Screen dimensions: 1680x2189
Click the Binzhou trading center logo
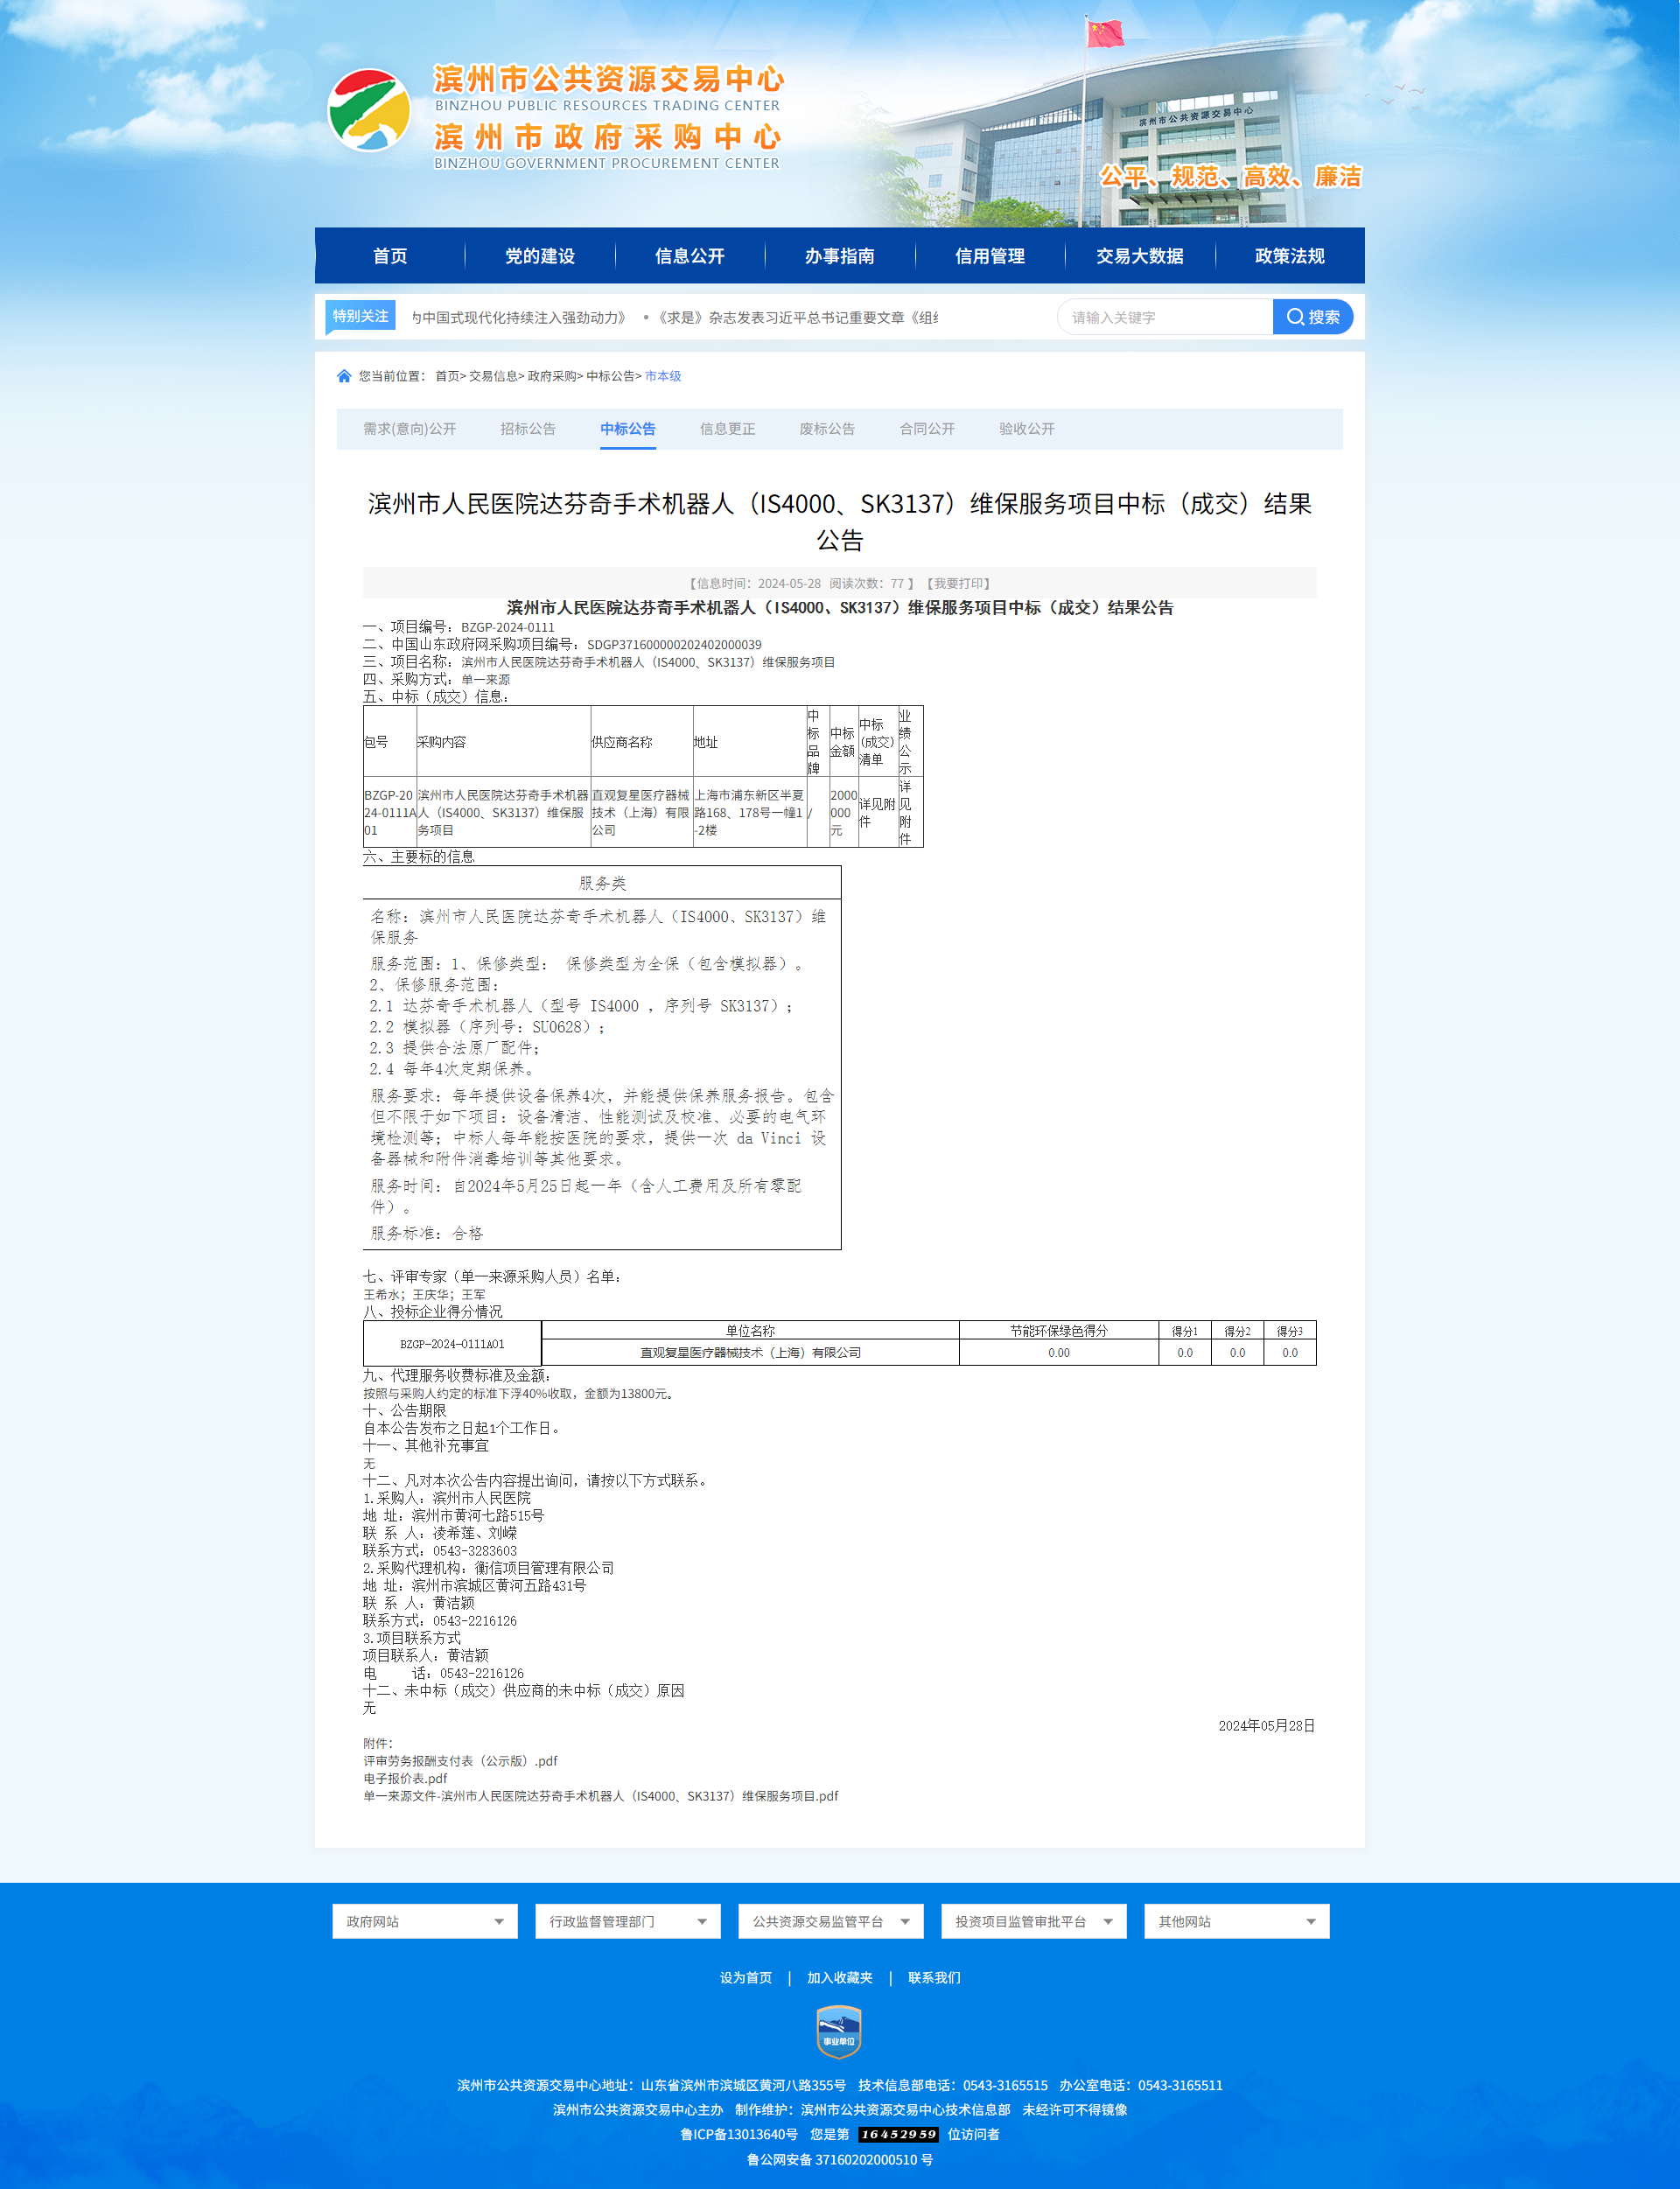coord(369,110)
